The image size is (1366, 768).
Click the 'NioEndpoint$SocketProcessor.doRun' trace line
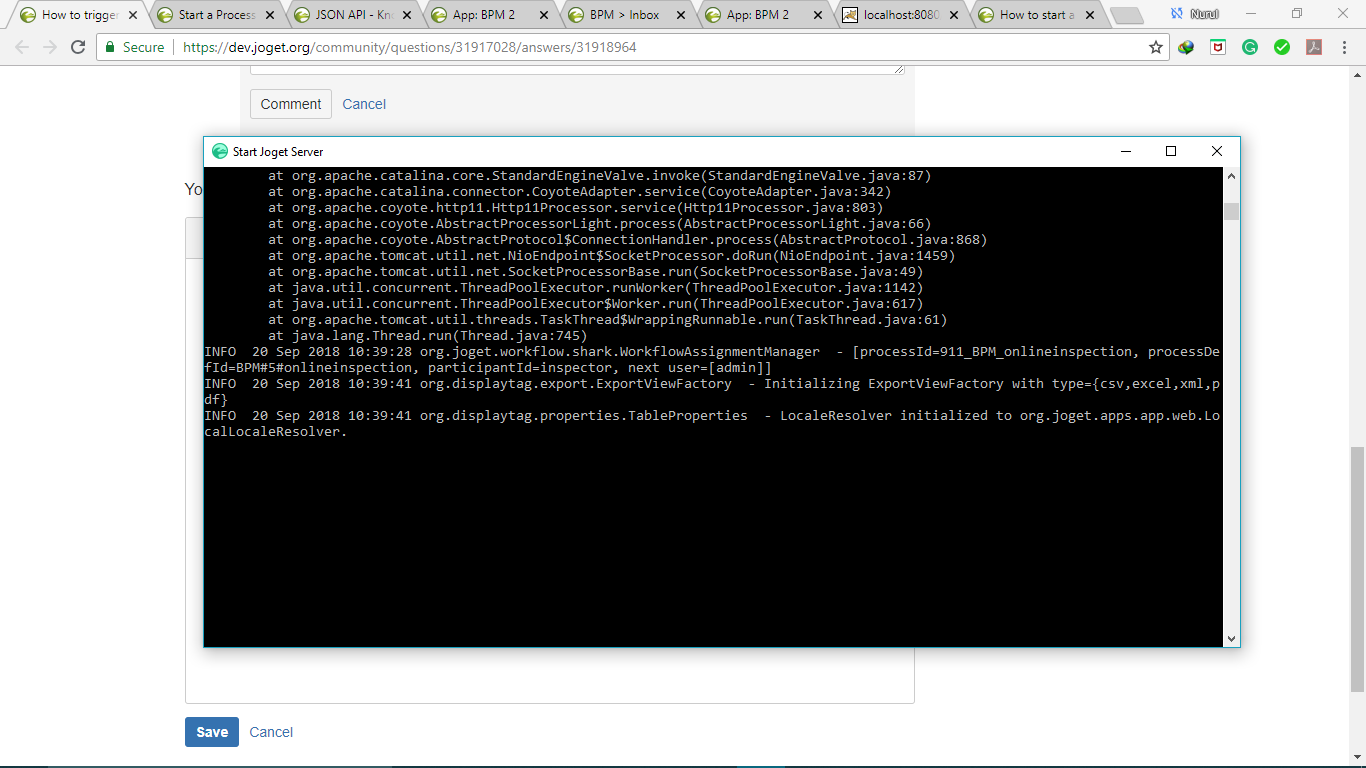tap(611, 256)
